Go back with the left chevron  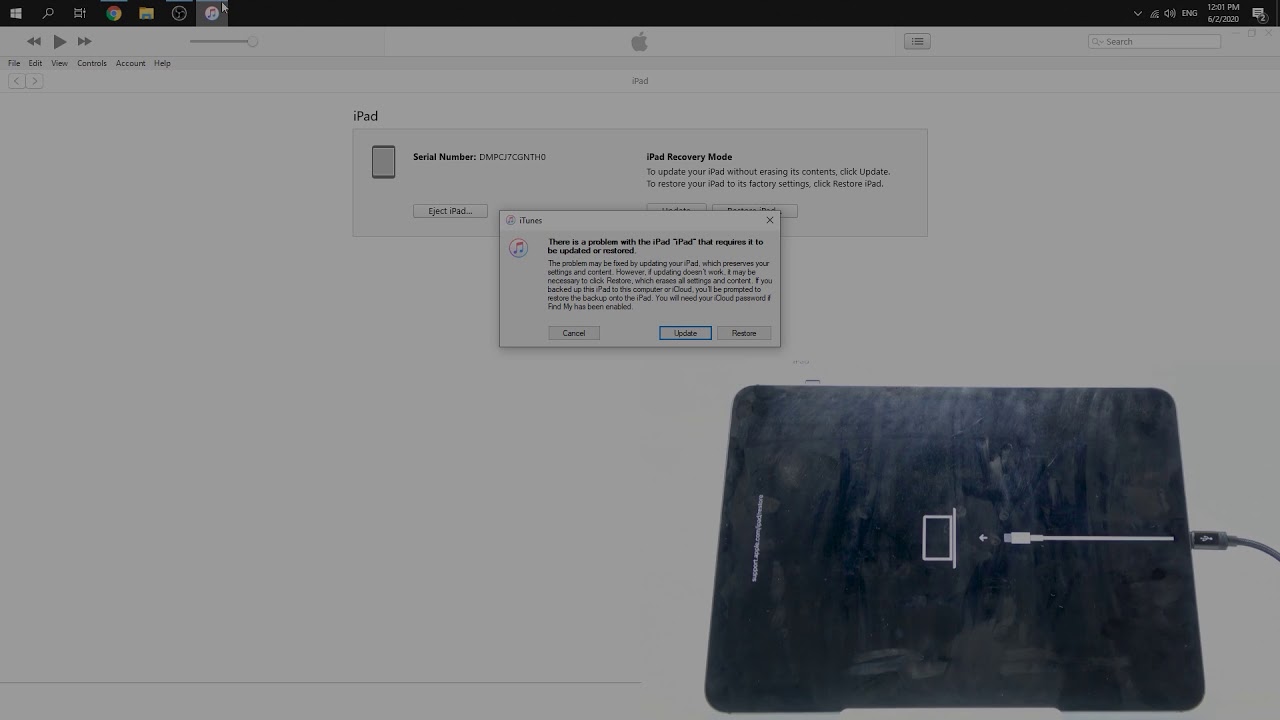pyautogui.click(x=17, y=81)
